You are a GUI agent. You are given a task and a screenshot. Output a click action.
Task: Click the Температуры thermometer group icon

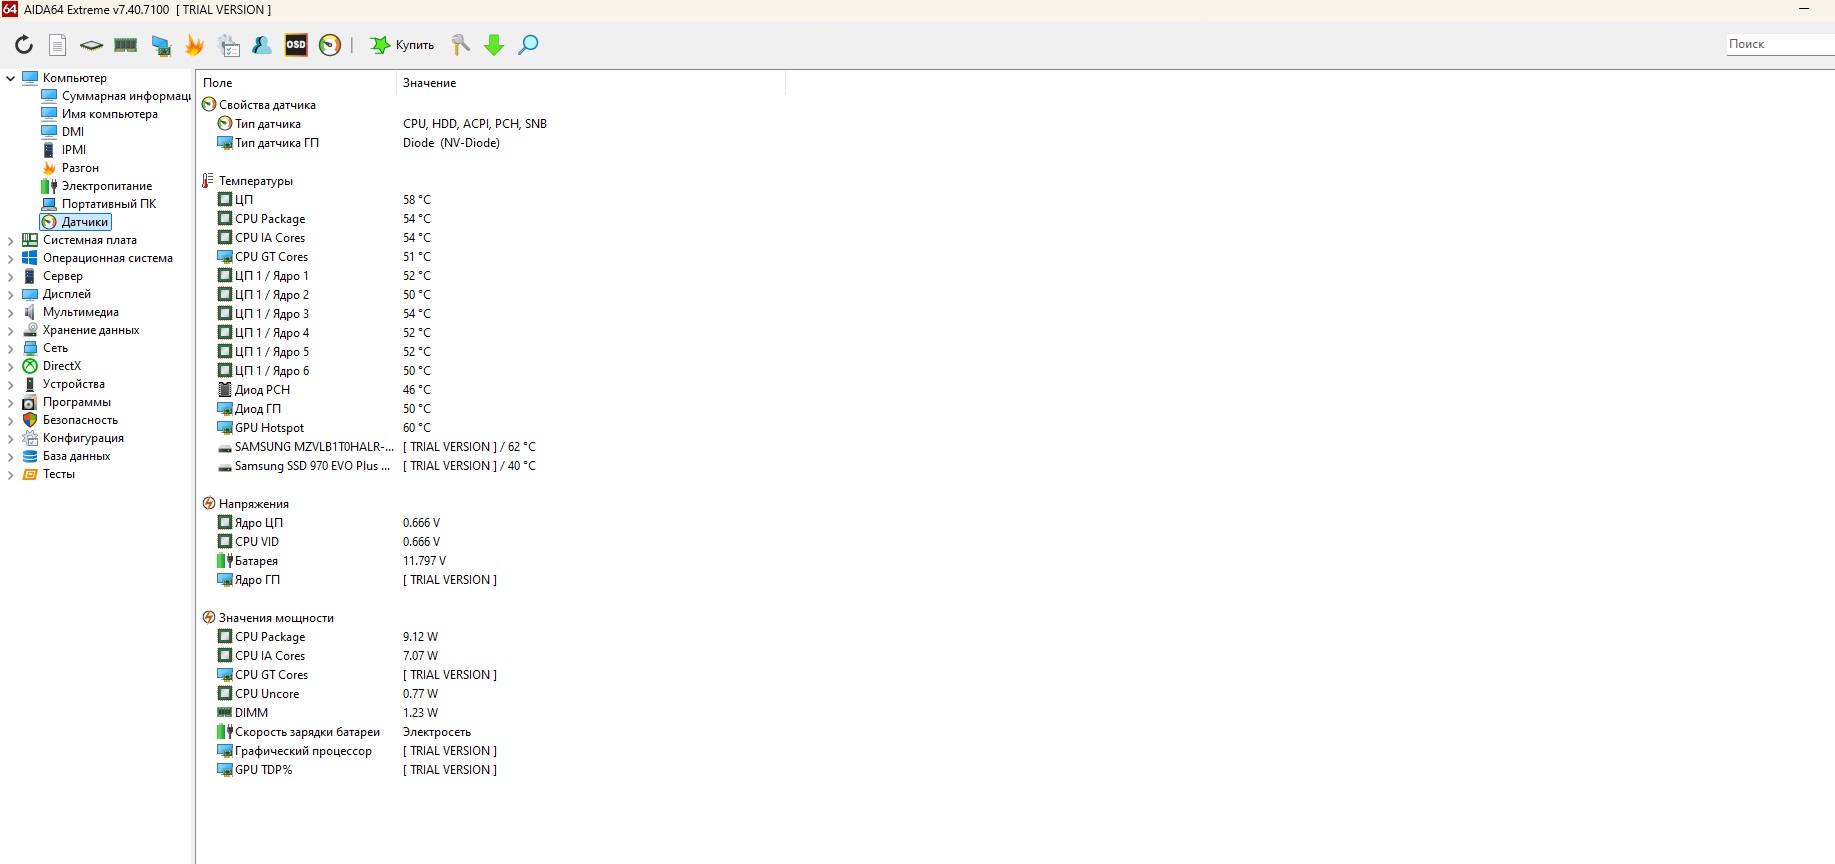[x=209, y=181]
